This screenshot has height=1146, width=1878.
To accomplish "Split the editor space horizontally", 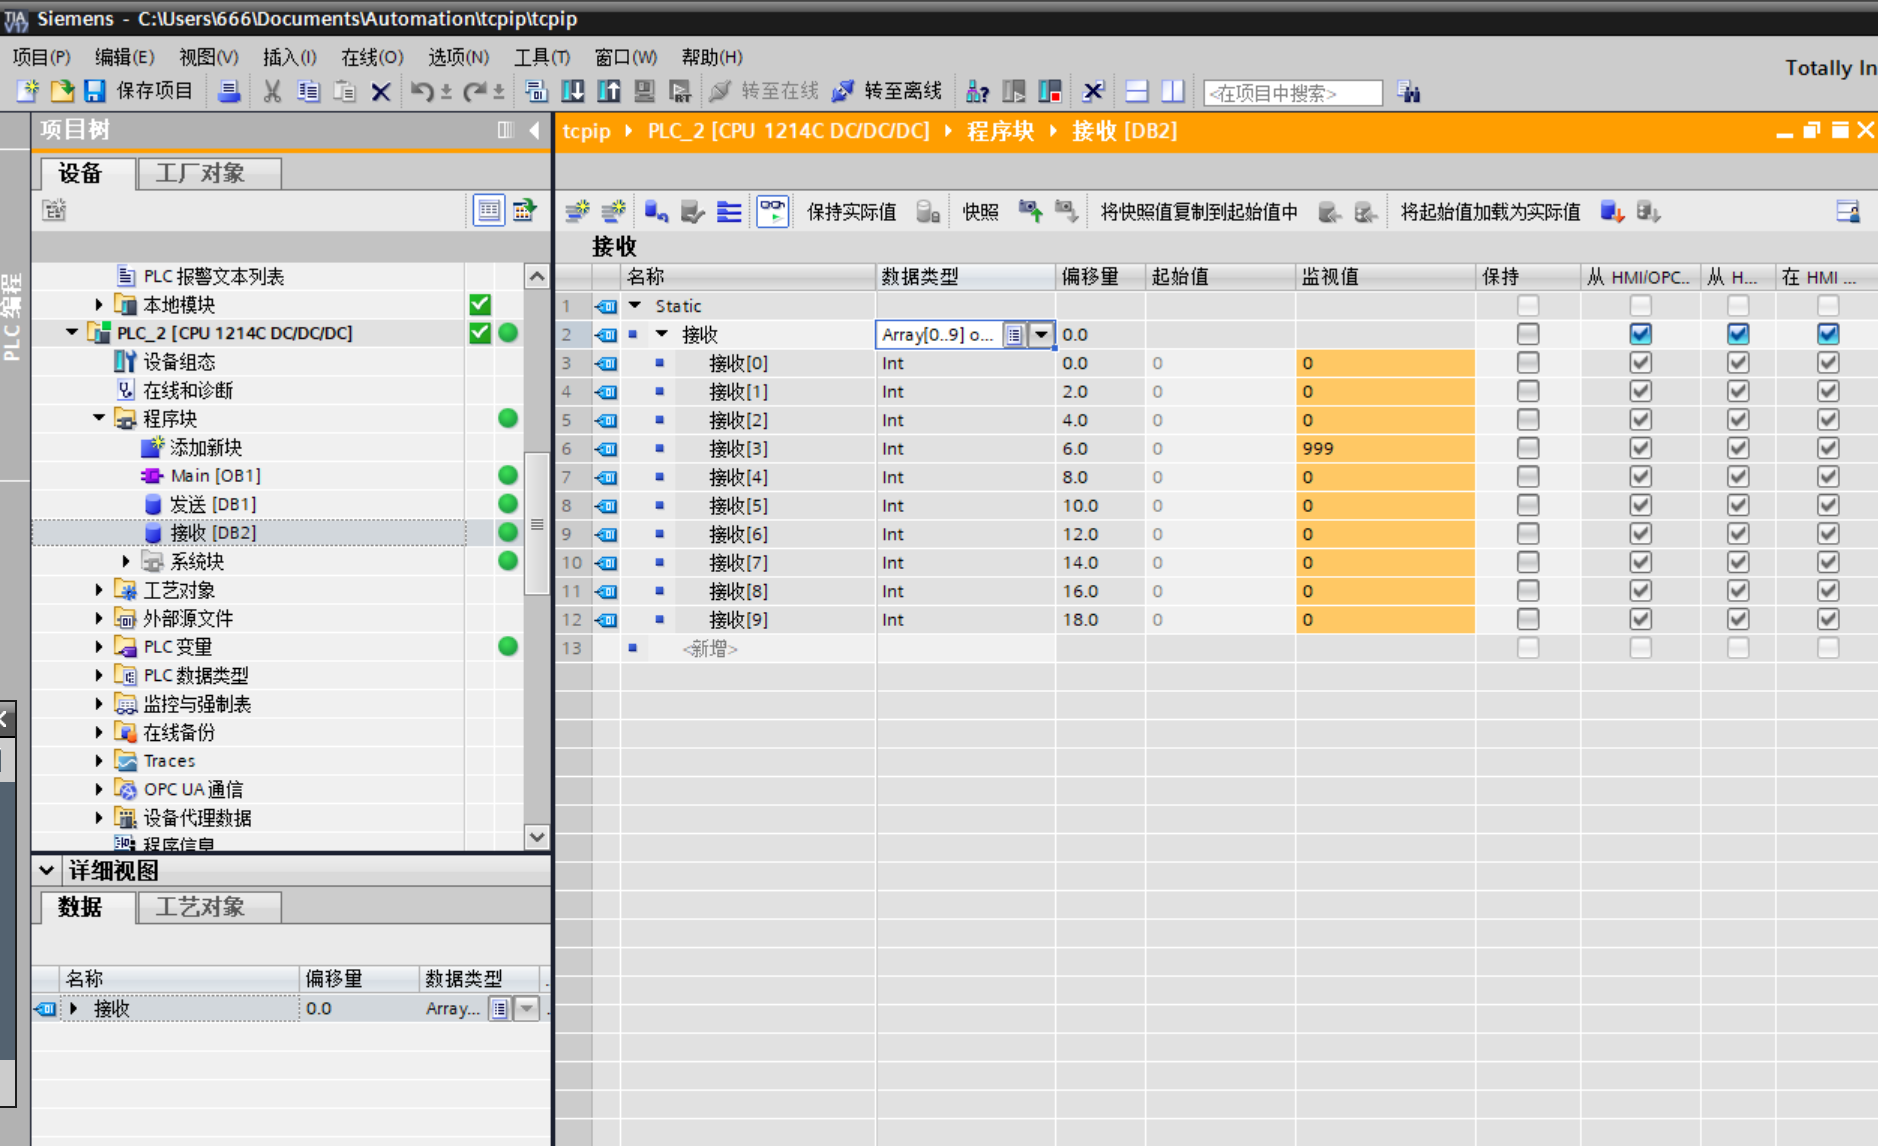I will pyautogui.click(x=1137, y=92).
